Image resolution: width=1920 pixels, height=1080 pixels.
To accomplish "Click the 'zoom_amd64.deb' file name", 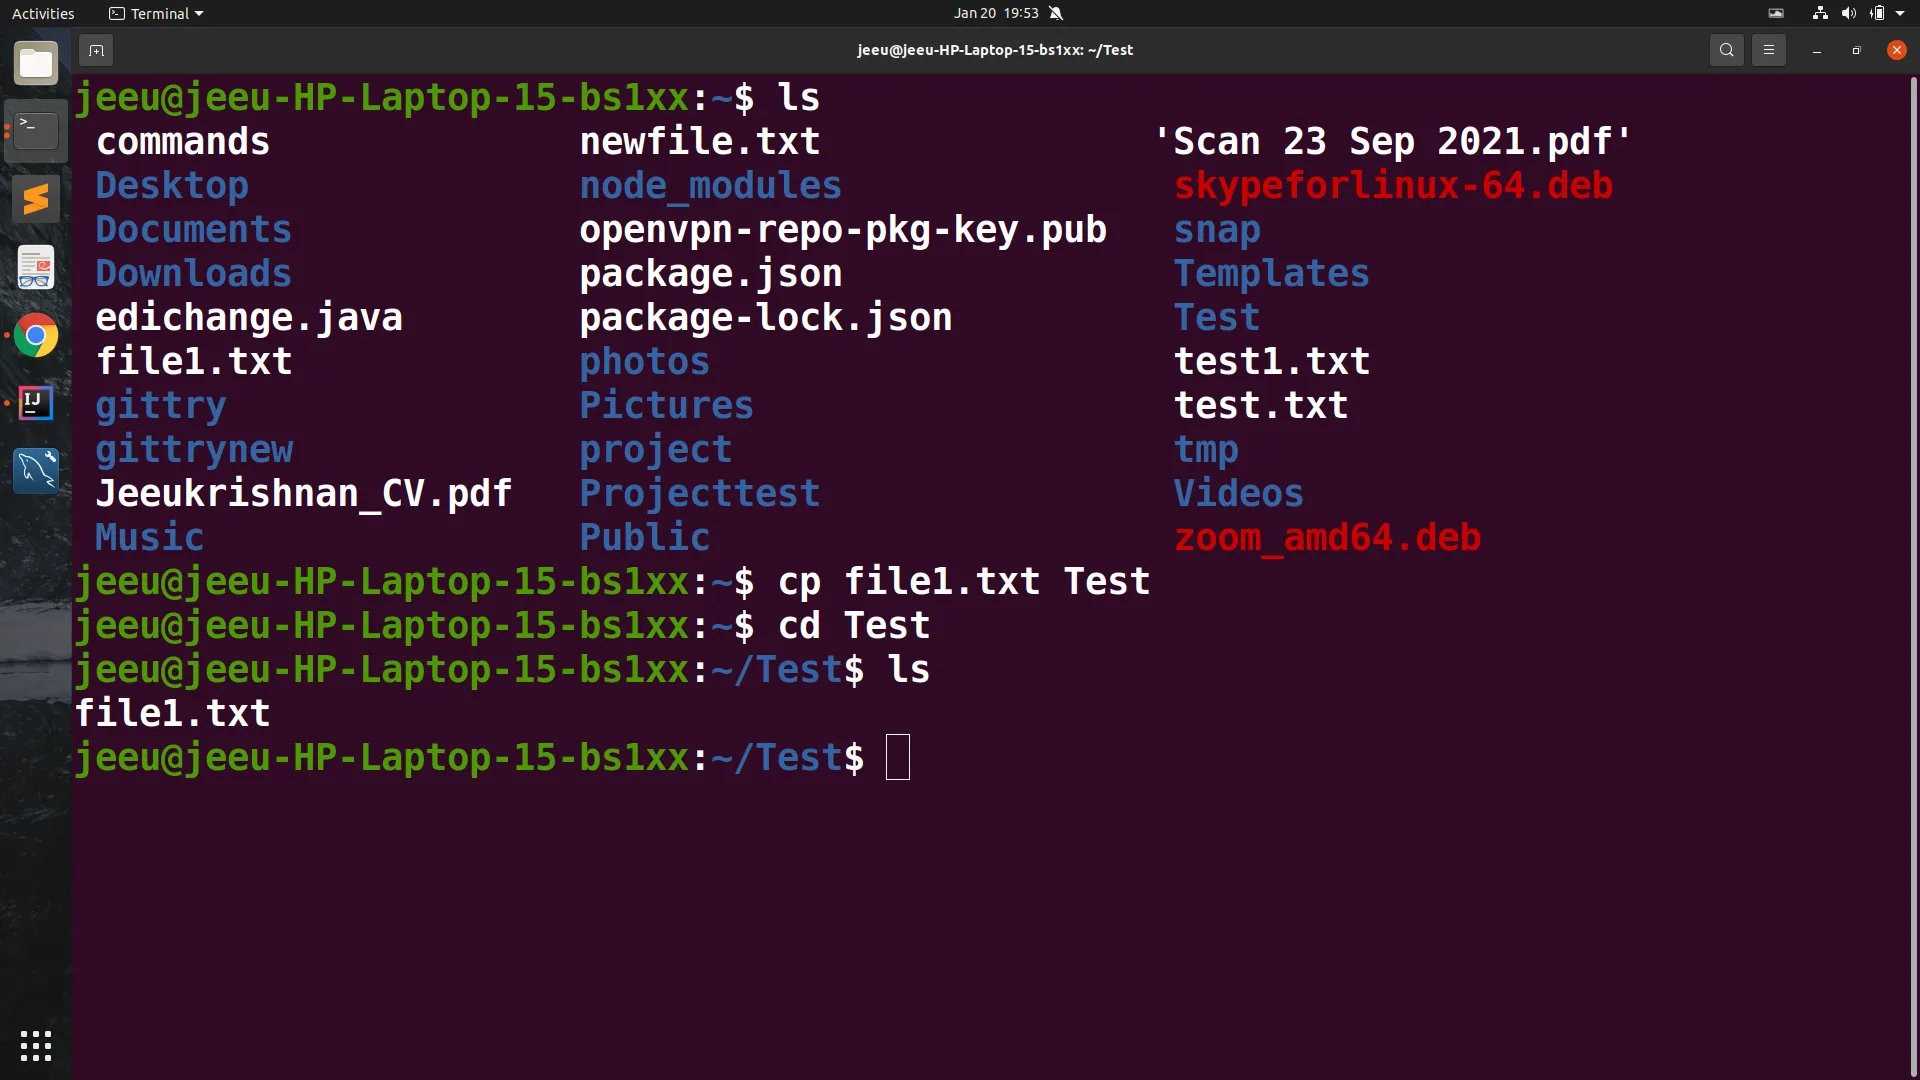I will click(1328, 537).
